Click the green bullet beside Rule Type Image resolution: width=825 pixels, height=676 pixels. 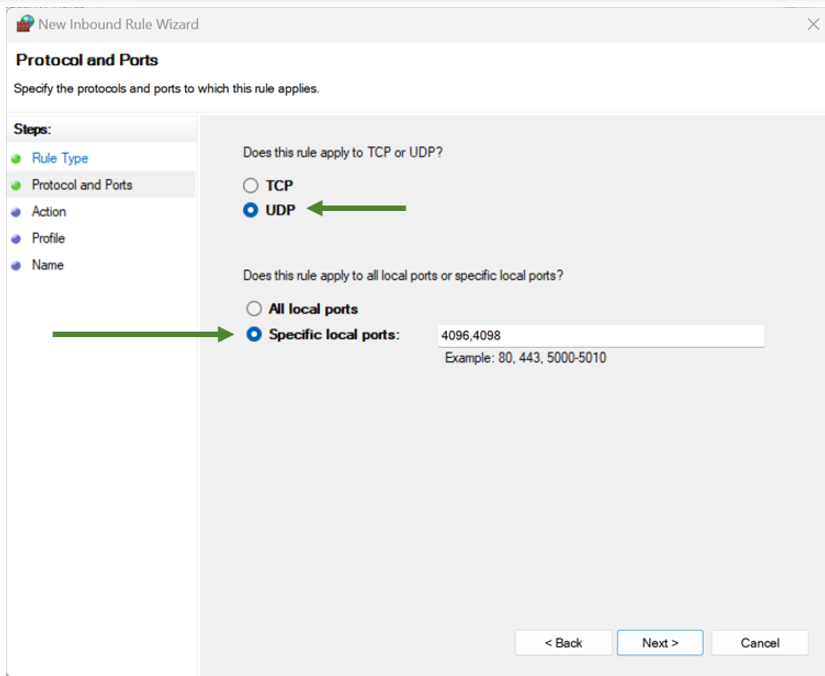point(16,159)
